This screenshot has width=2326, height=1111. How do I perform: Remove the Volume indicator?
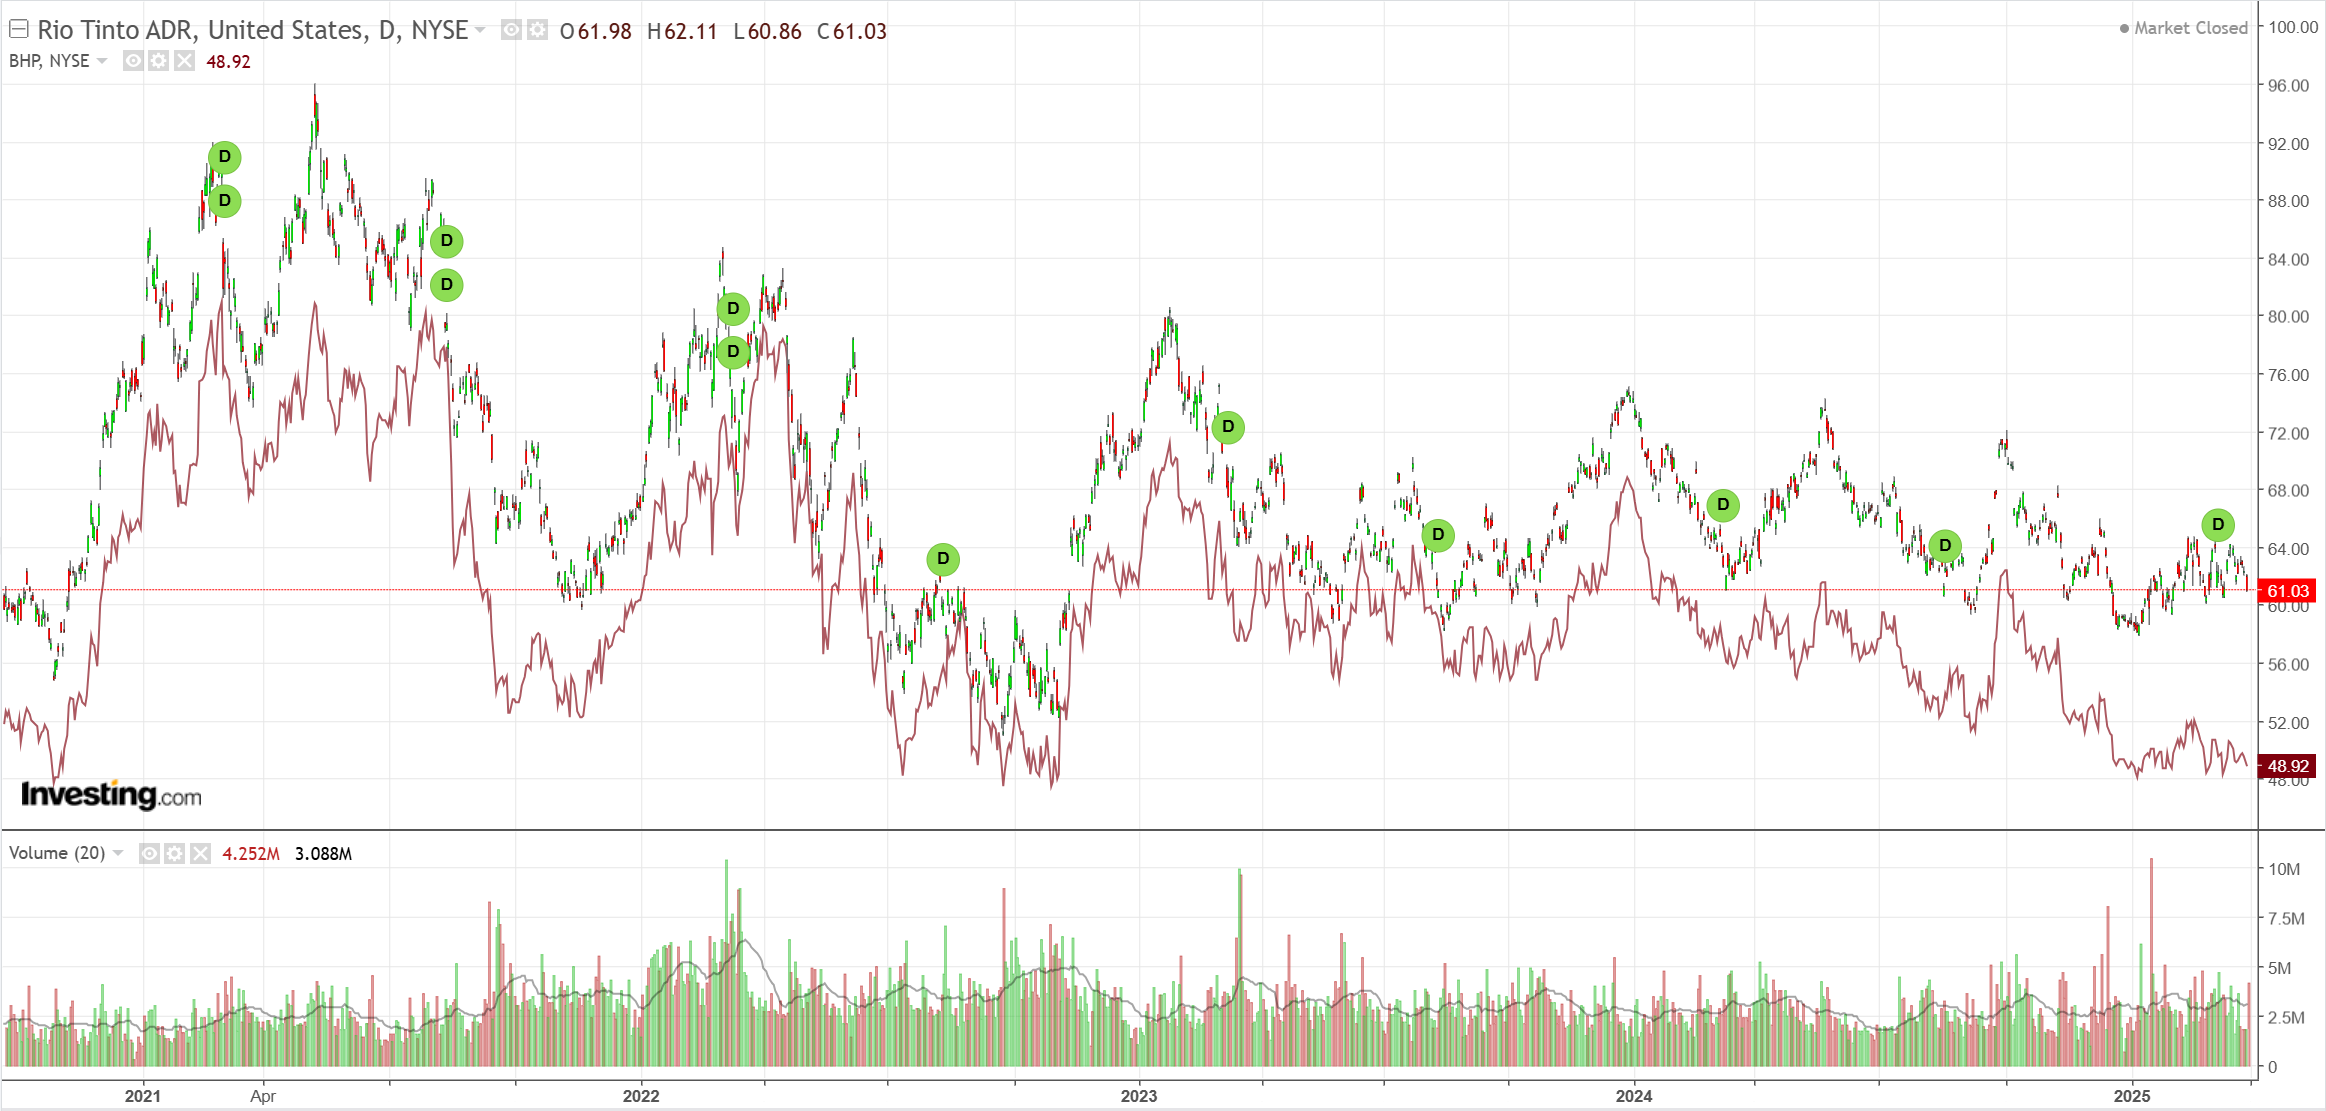(x=201, y=853)
